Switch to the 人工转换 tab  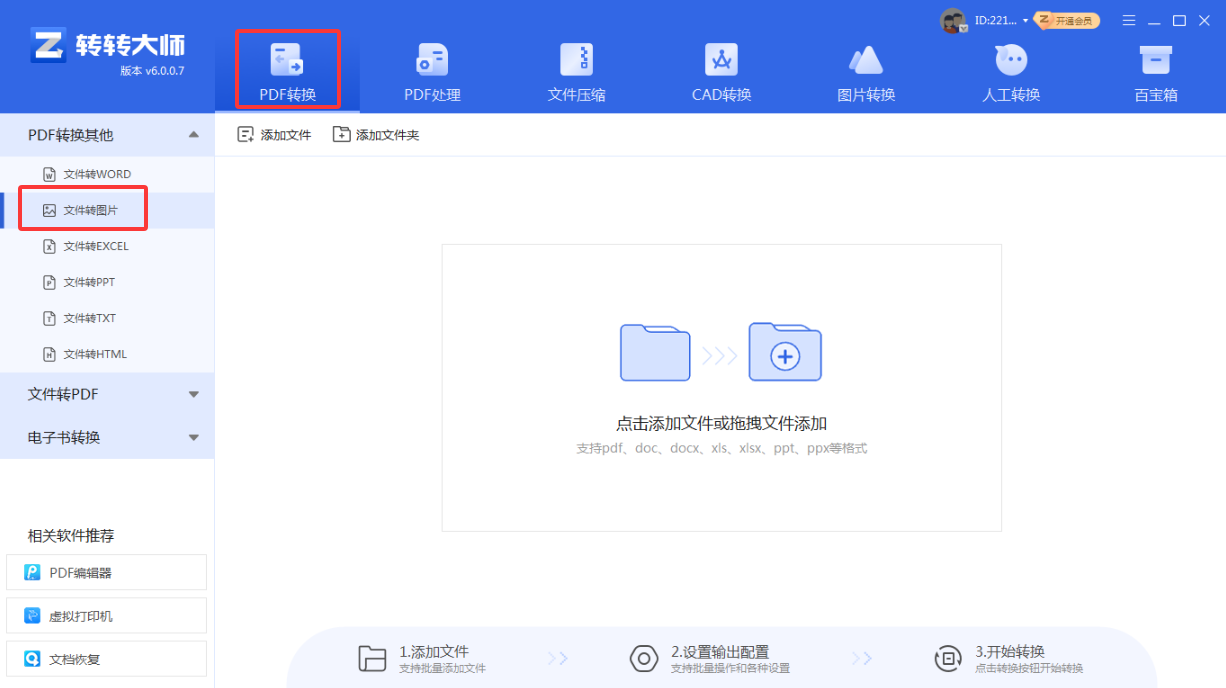coord(1011,71)
